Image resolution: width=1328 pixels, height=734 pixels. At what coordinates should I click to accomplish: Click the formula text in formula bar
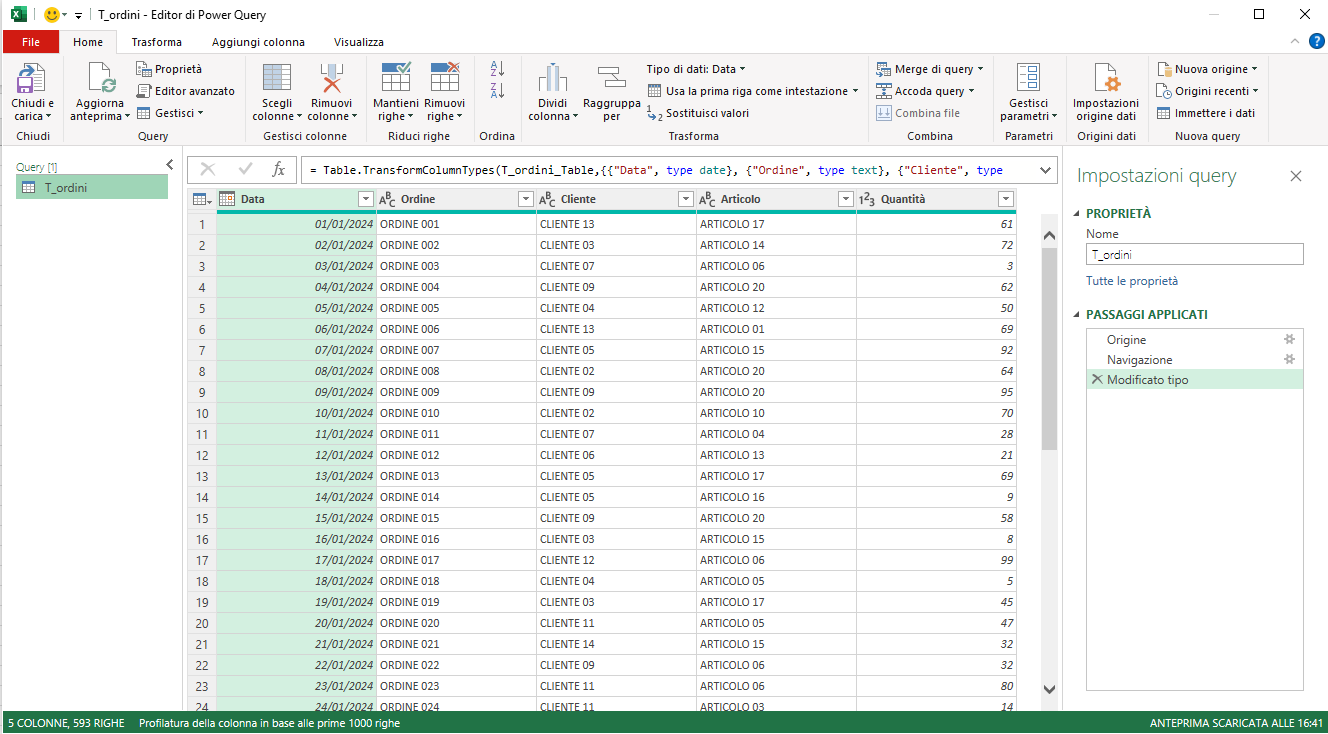(x=656, y=170)
